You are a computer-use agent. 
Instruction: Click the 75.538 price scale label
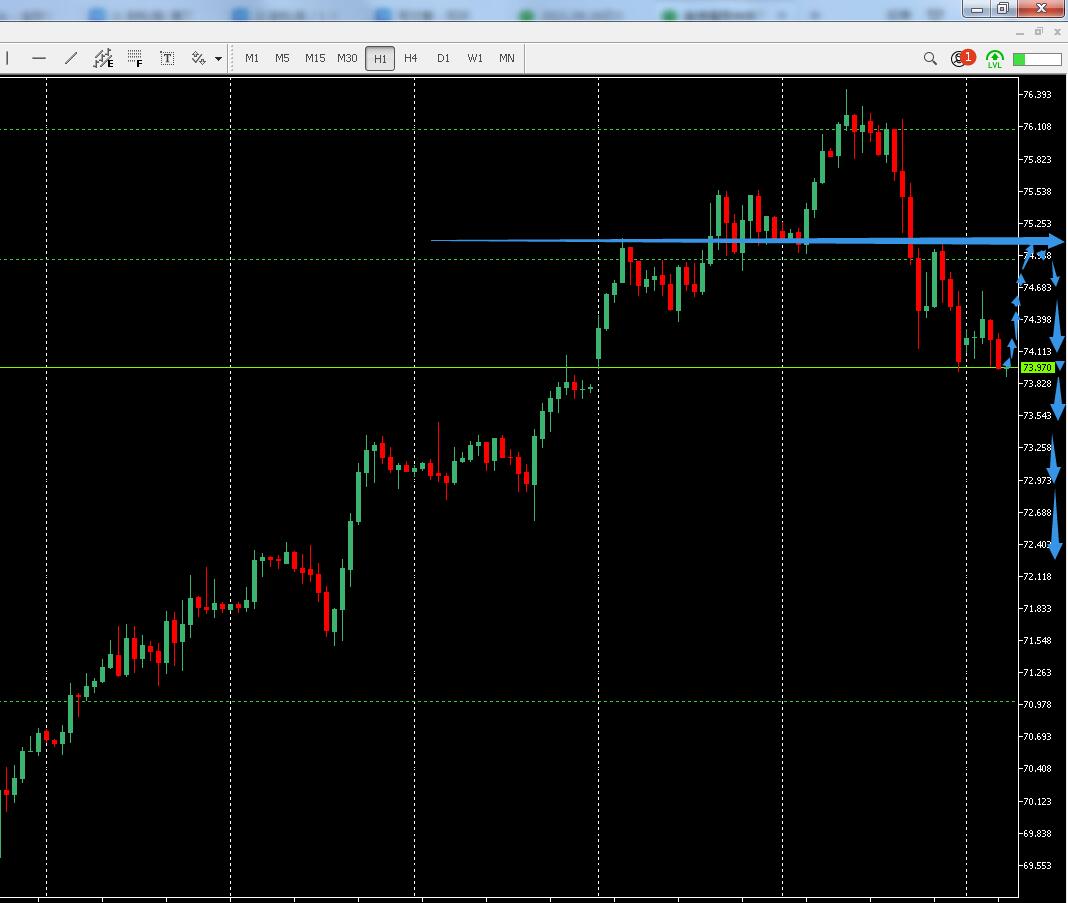click(1037, 191)
